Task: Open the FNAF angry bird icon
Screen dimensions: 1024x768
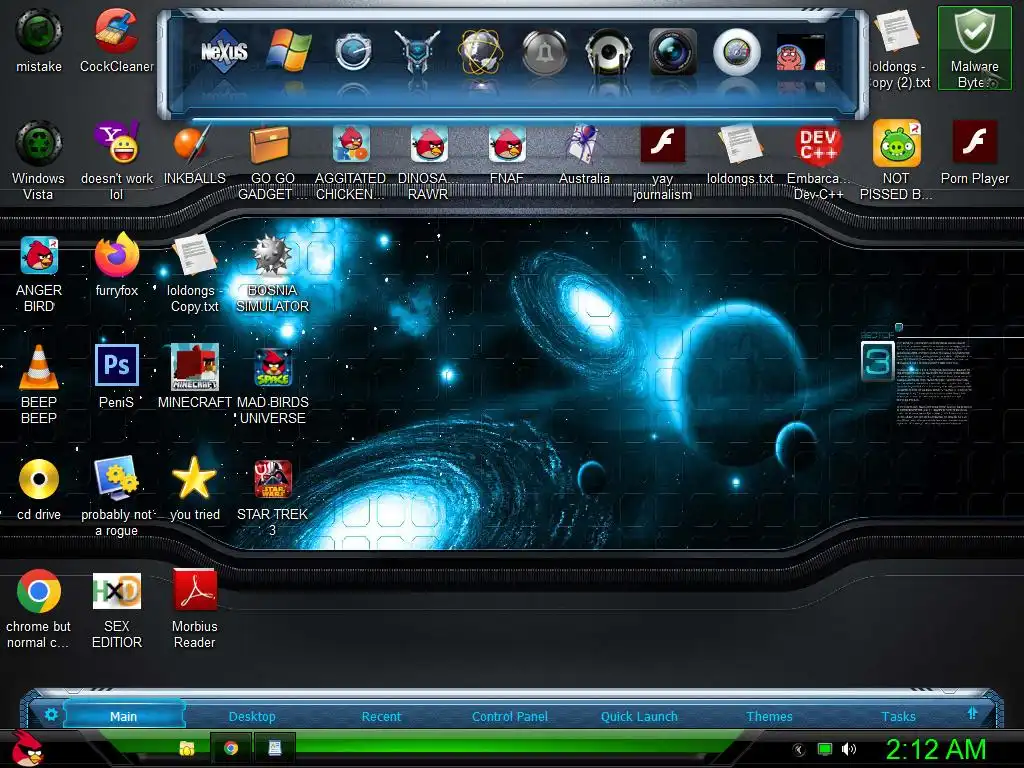Action: click(506, 153)
